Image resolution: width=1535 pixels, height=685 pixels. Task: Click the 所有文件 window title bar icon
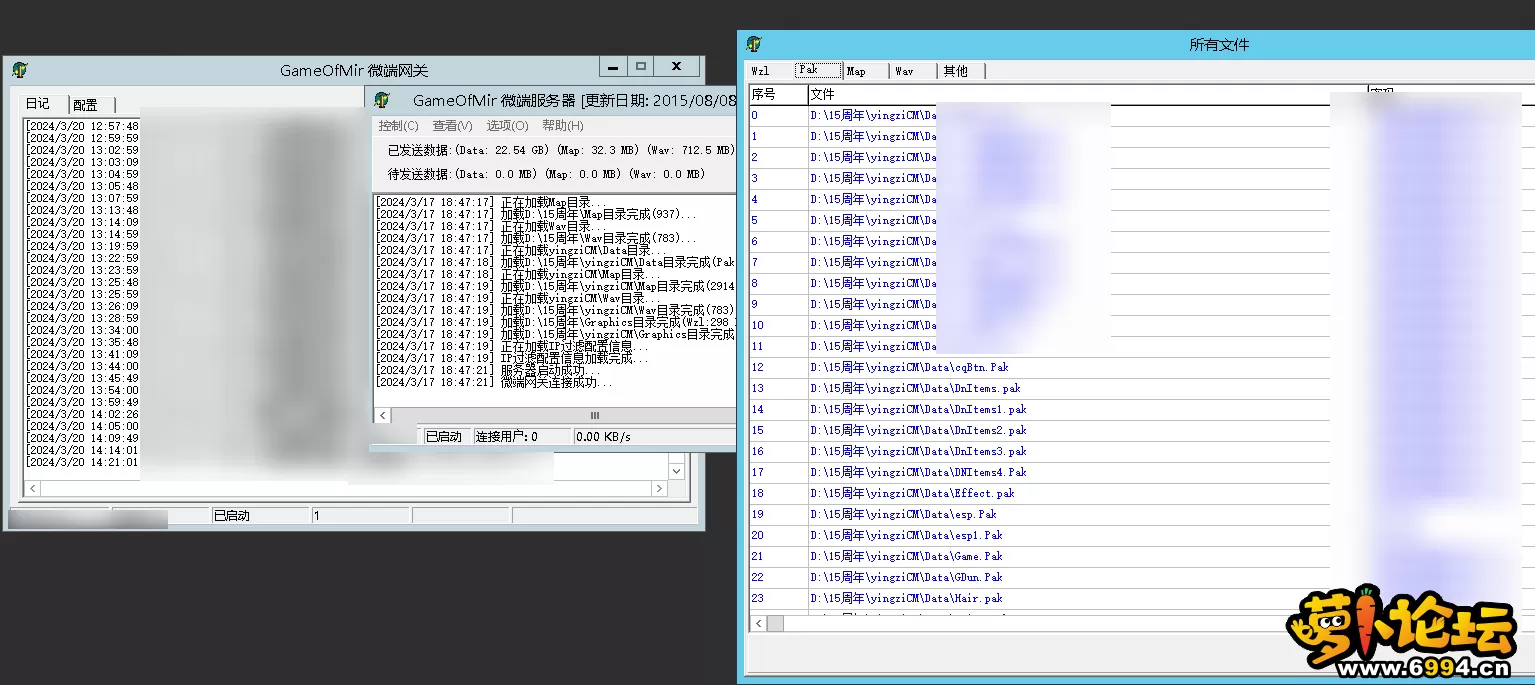754,44
